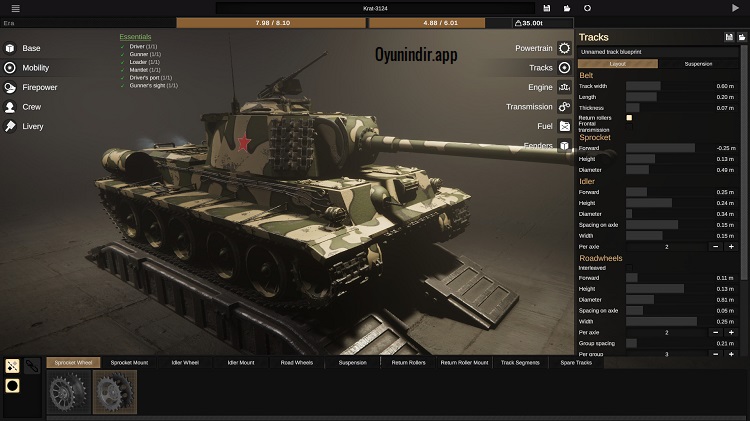Click the black circle icon at bottom left
This screenshot has width=750, height=421.
point(12,386)
